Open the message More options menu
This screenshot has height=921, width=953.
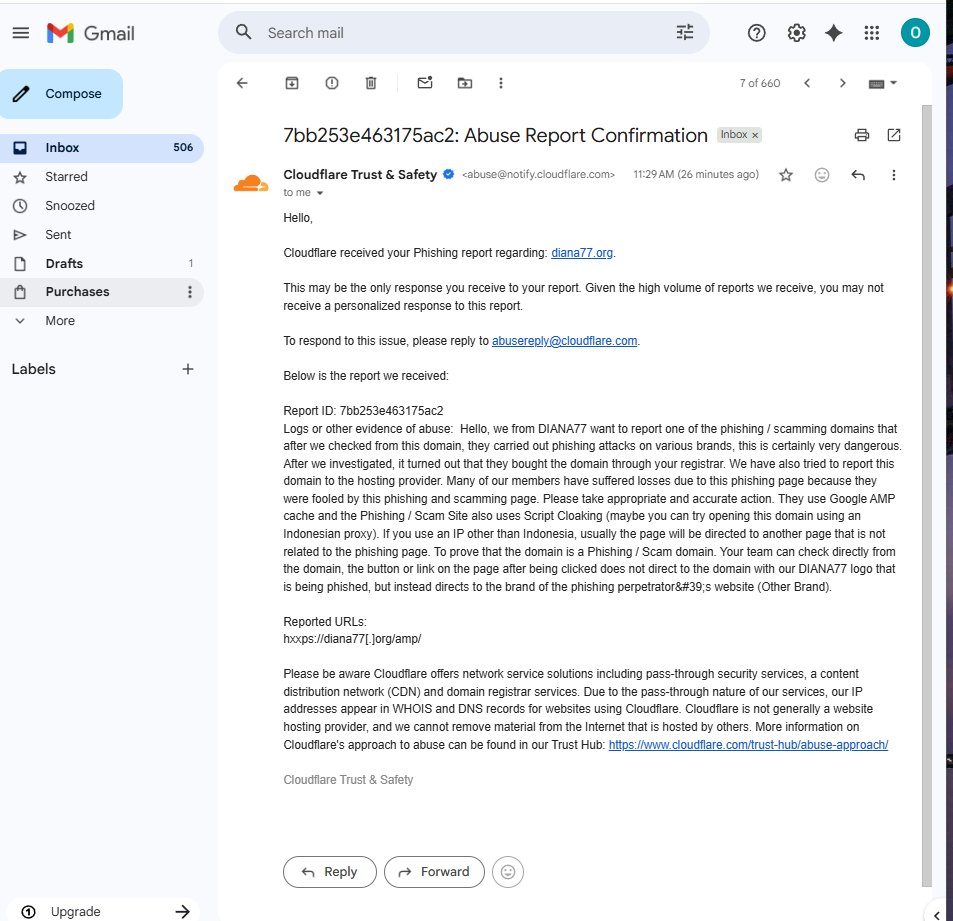tap(893, 175)
